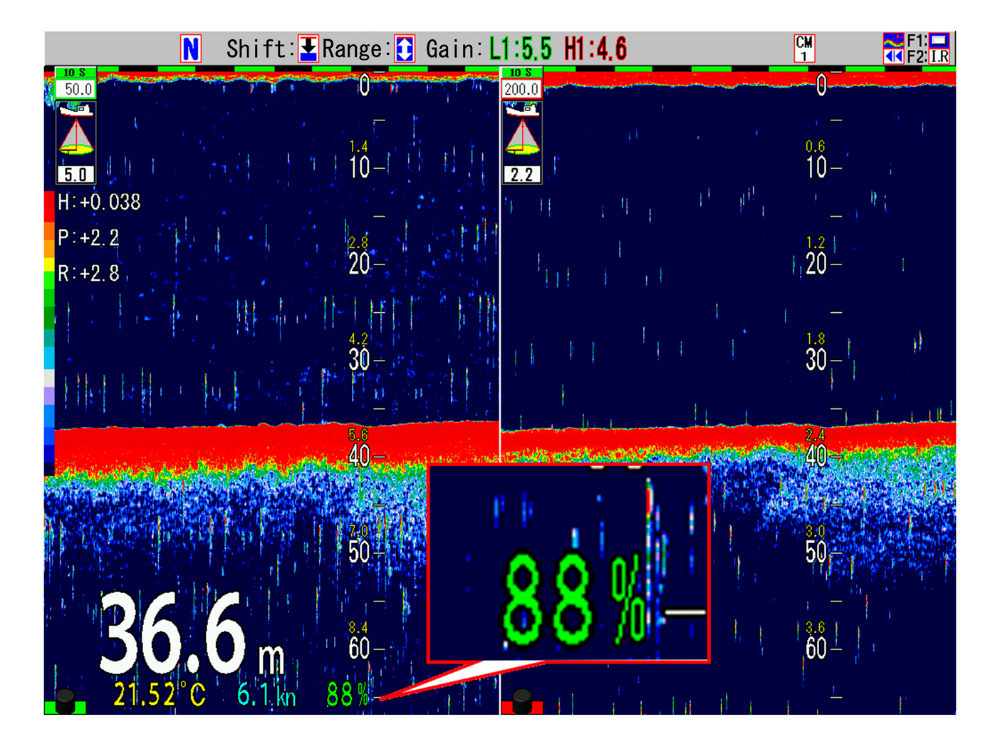Toggle the green transducer indicator at bottom left

coord(66,702)
